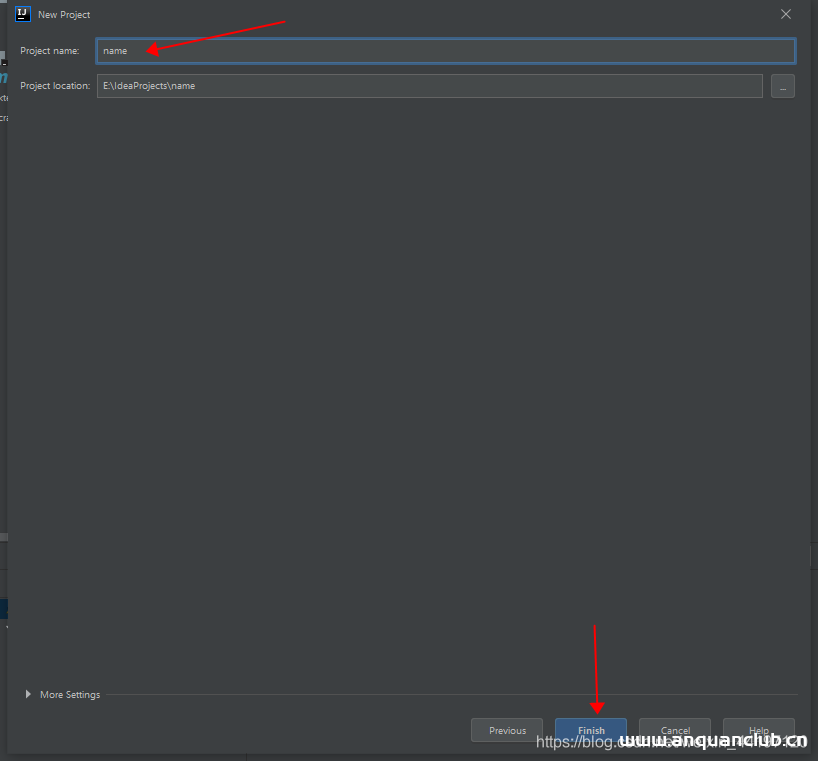818x761 pixels.
Task: Click the 'Project name:' label
Action: (50, 51)
